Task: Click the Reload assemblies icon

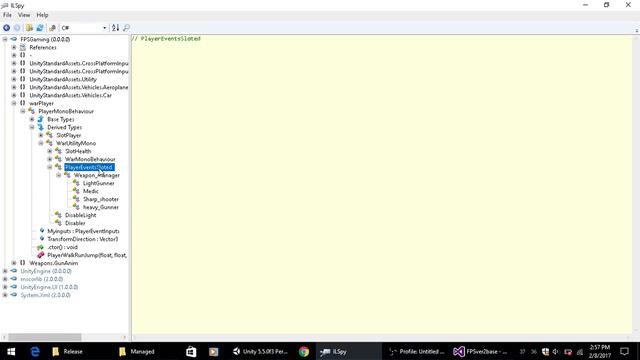Action: pyautogui.click(x=40, y=28)
